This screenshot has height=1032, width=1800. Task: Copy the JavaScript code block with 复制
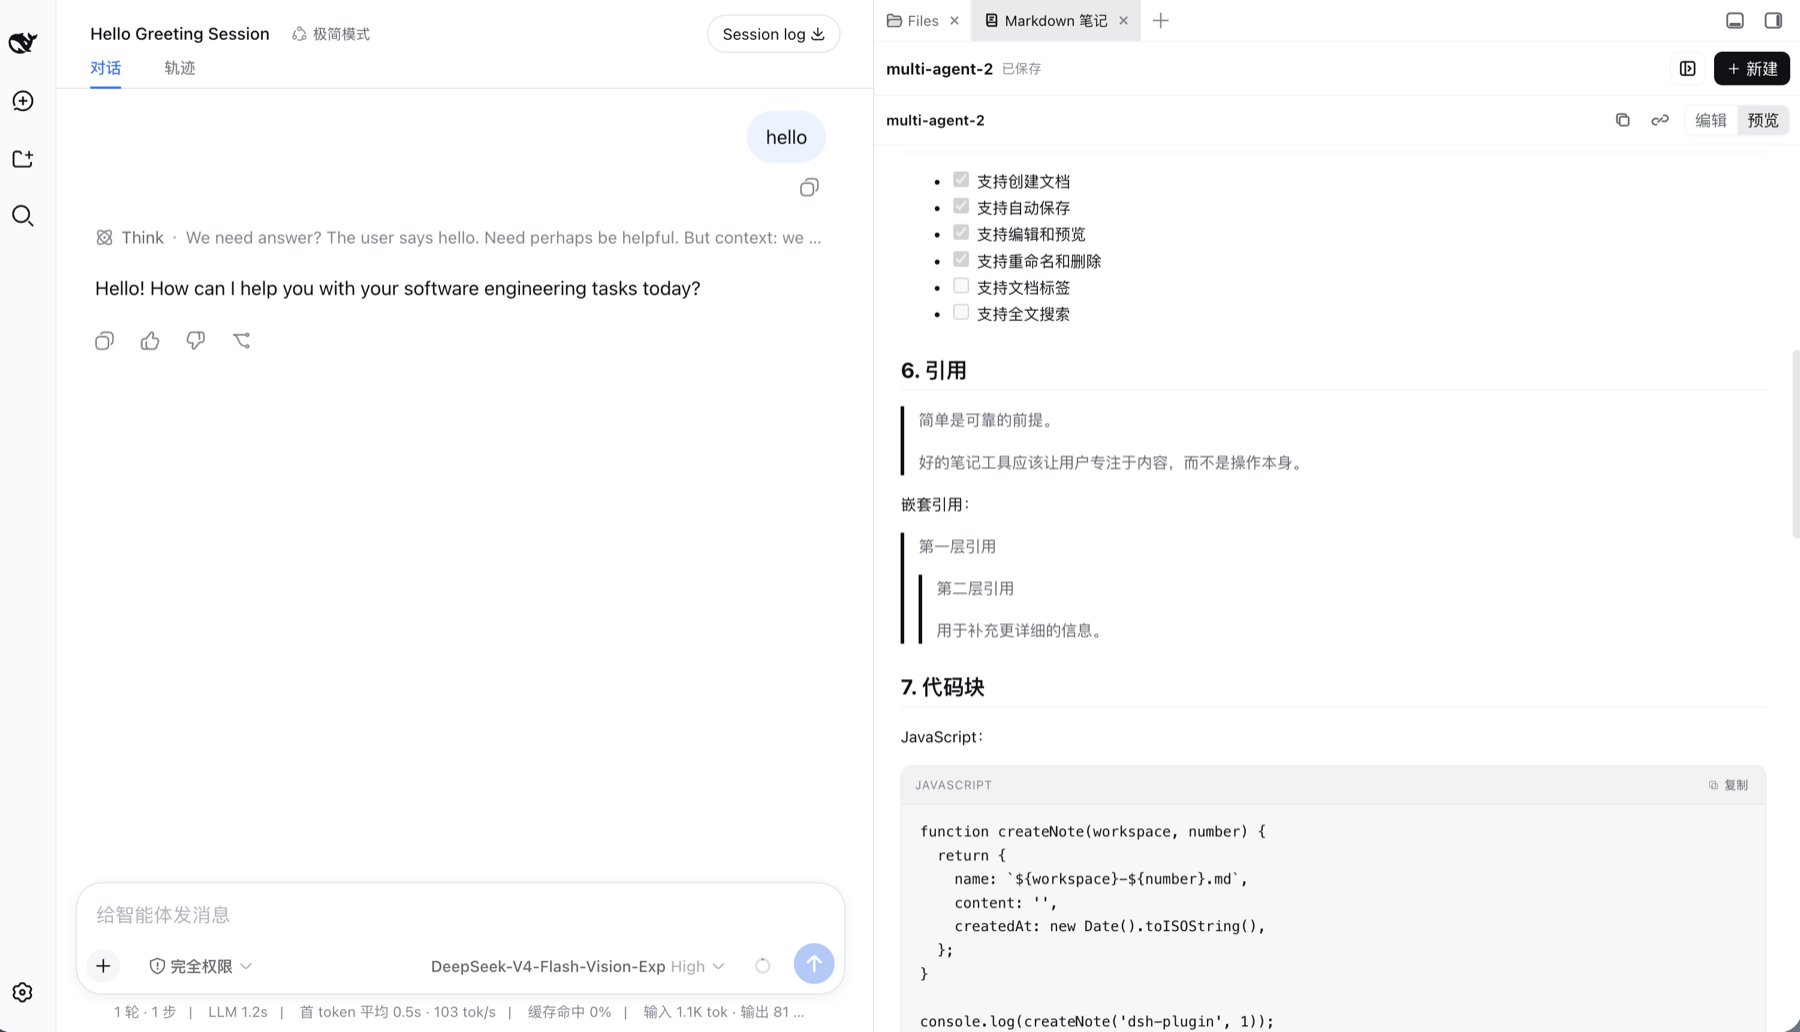[x=1729, y=785]
